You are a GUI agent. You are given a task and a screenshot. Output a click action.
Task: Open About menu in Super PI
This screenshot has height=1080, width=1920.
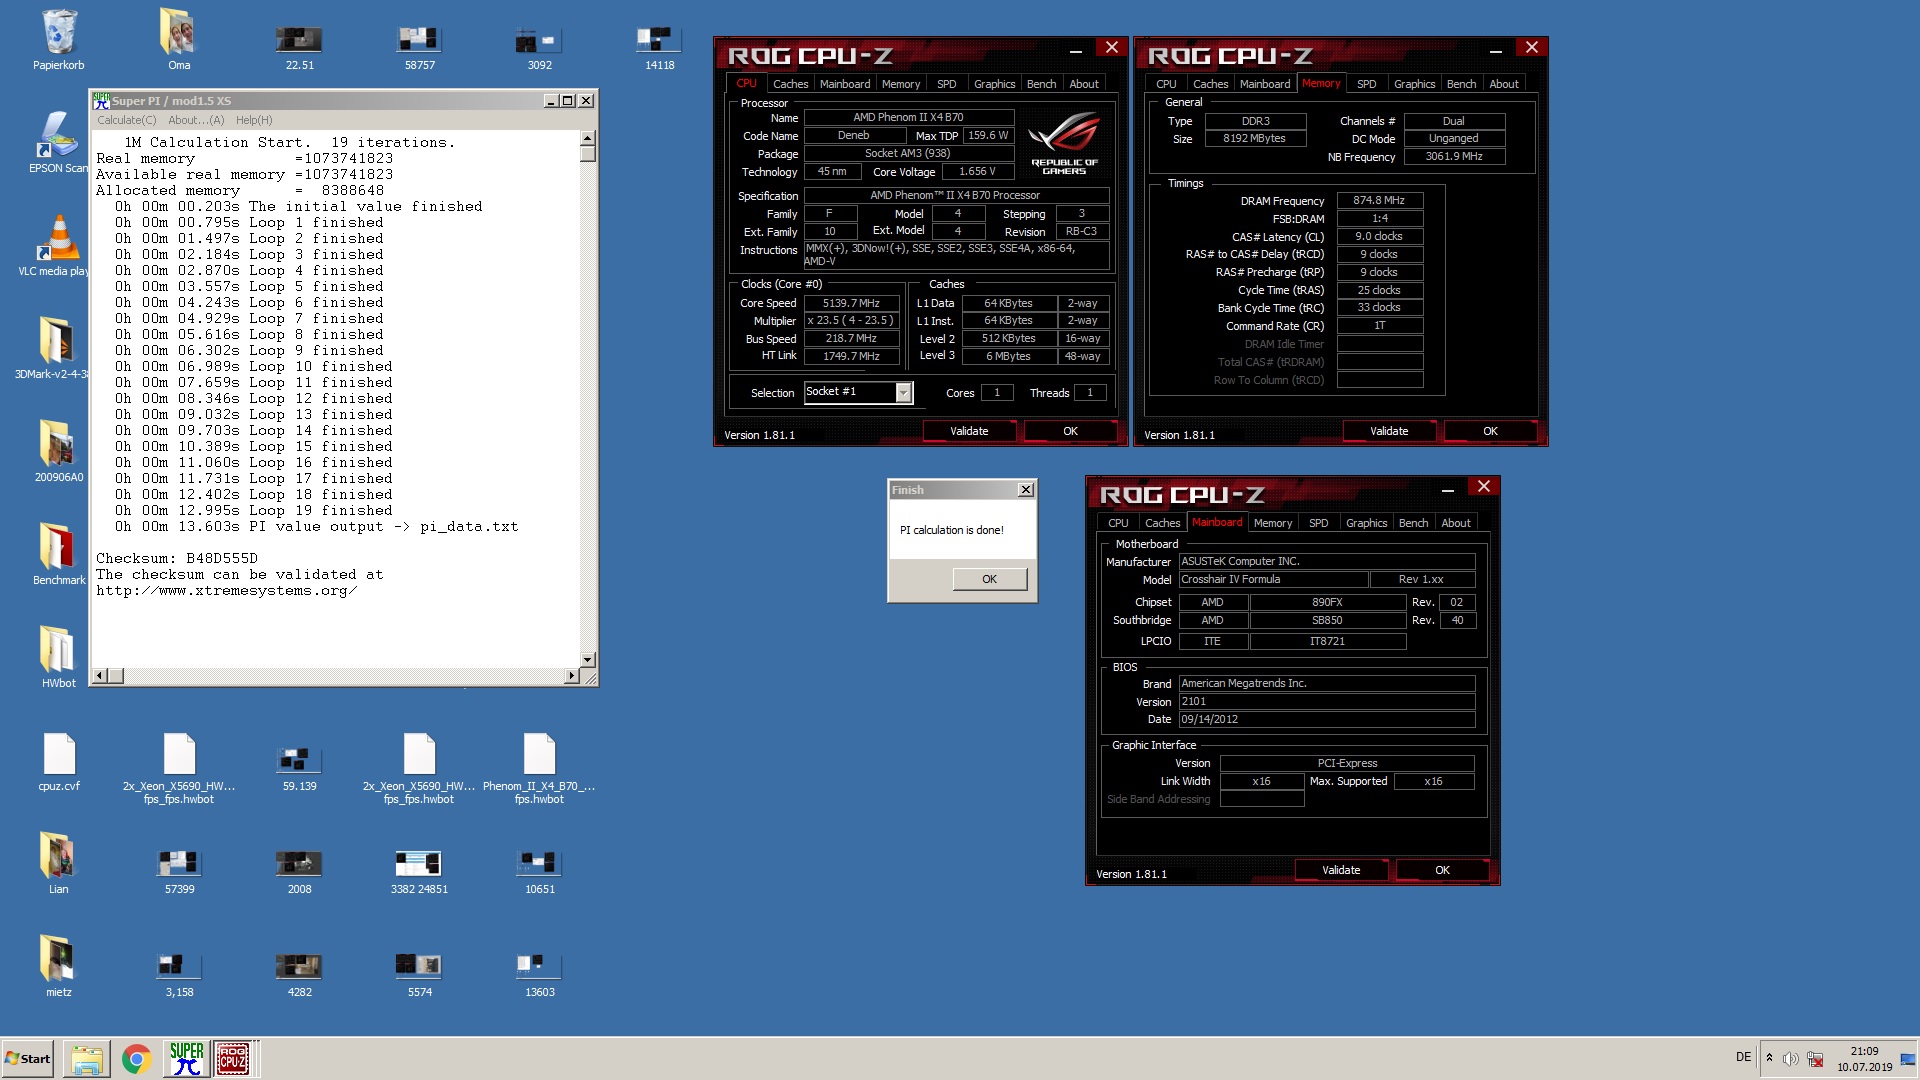click(196, 120)
